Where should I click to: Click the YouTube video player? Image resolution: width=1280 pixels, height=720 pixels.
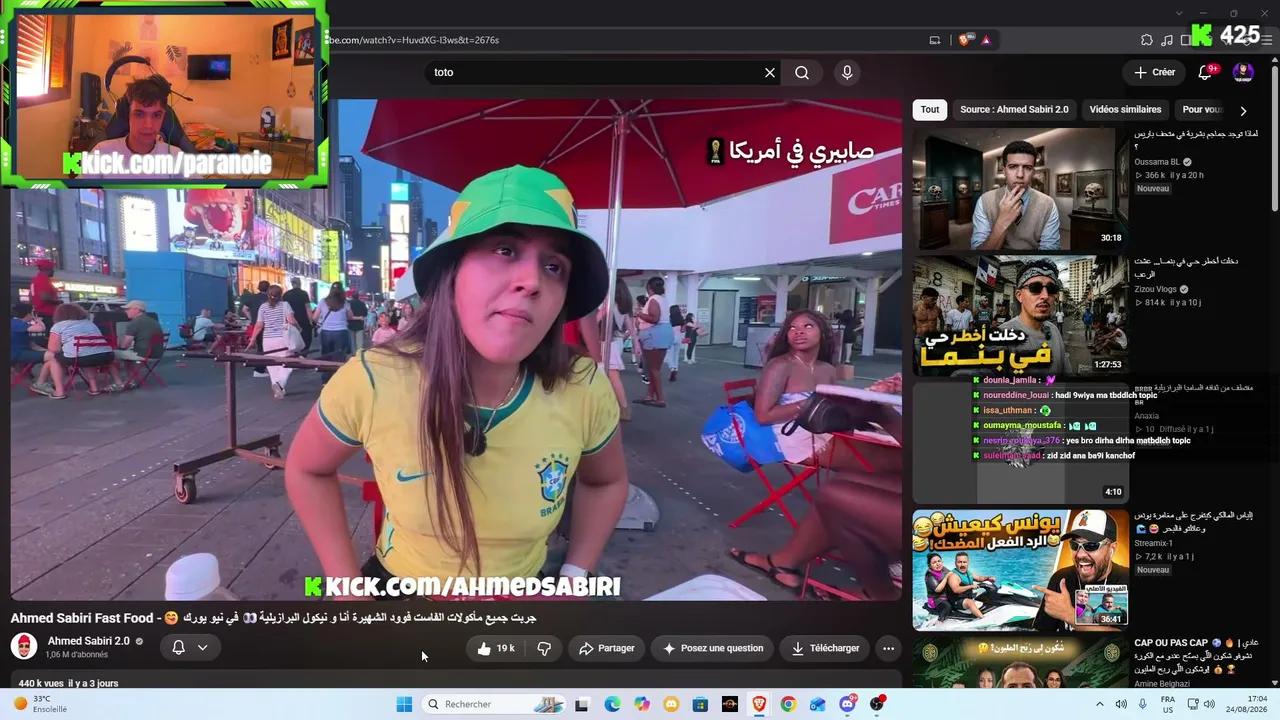tap(456, 349)
